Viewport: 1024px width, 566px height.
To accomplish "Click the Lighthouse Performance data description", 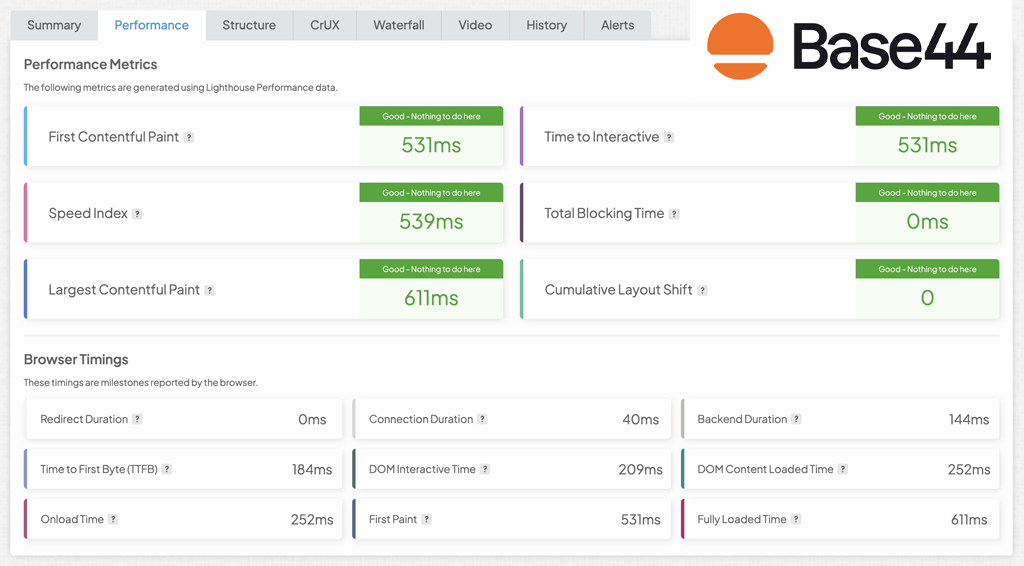I will point(181,87).
